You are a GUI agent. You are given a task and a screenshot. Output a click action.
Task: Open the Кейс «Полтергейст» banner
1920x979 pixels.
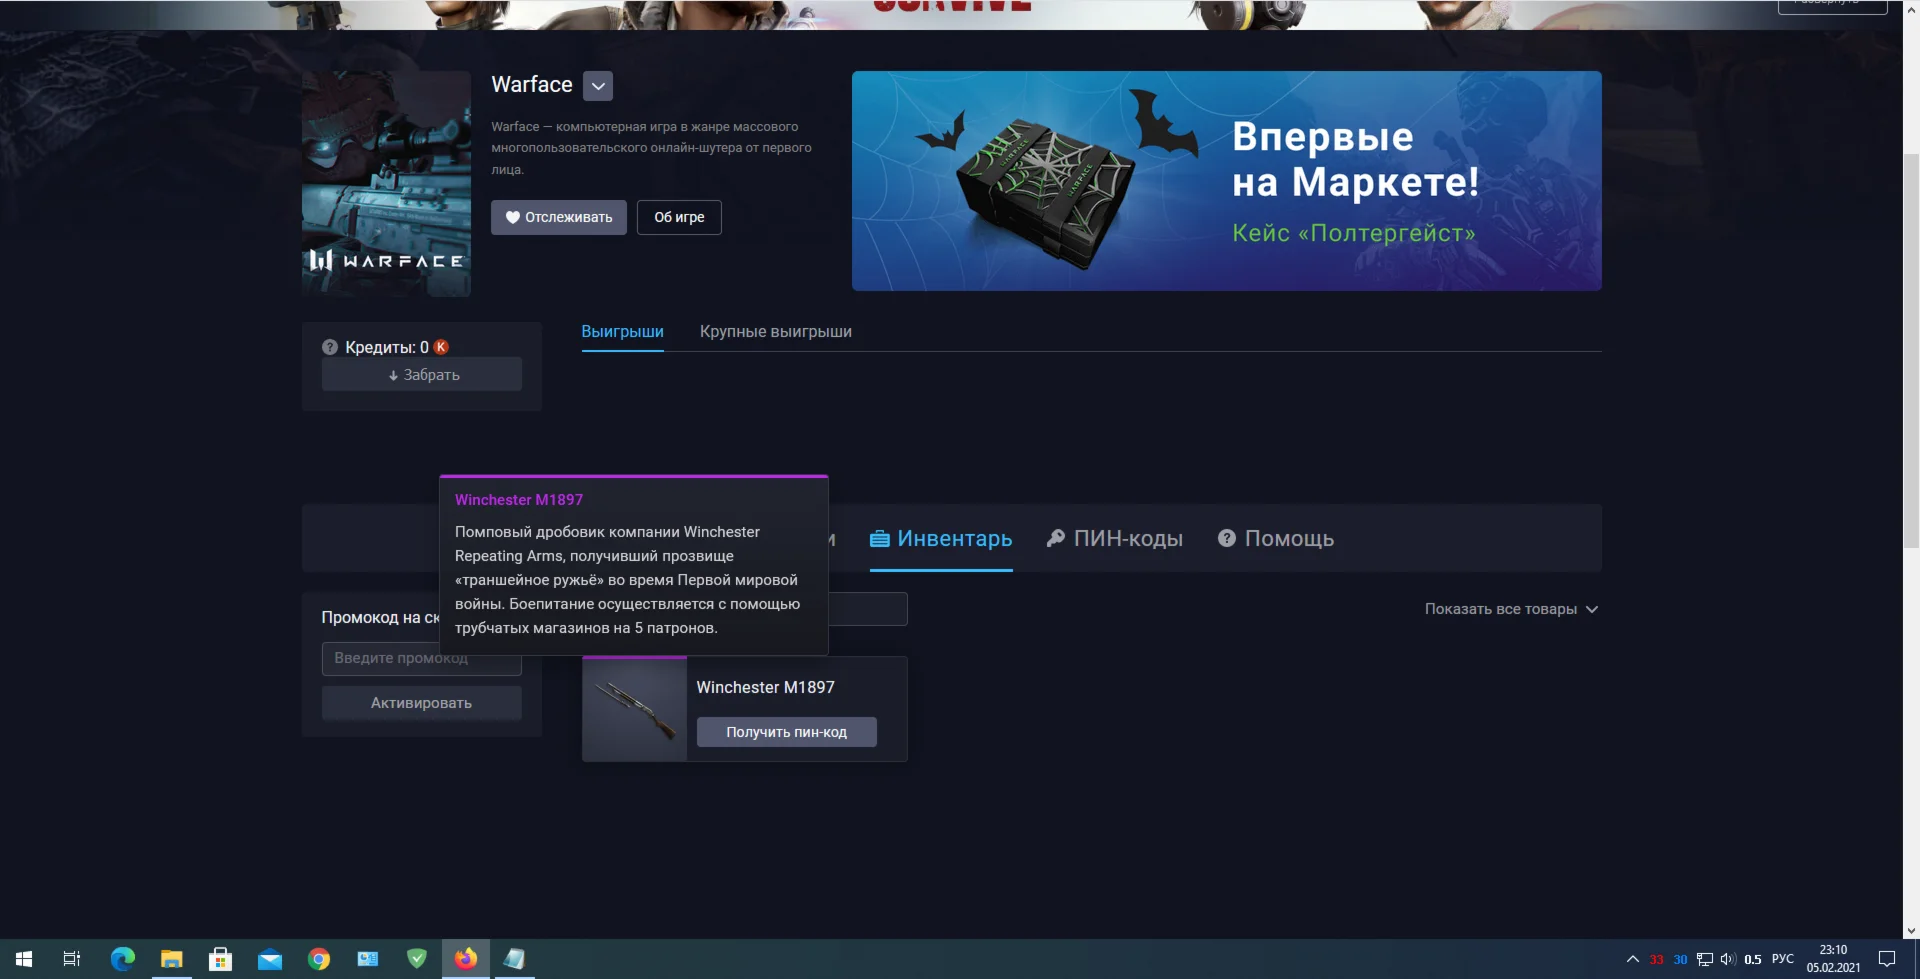coord(1226,181)
